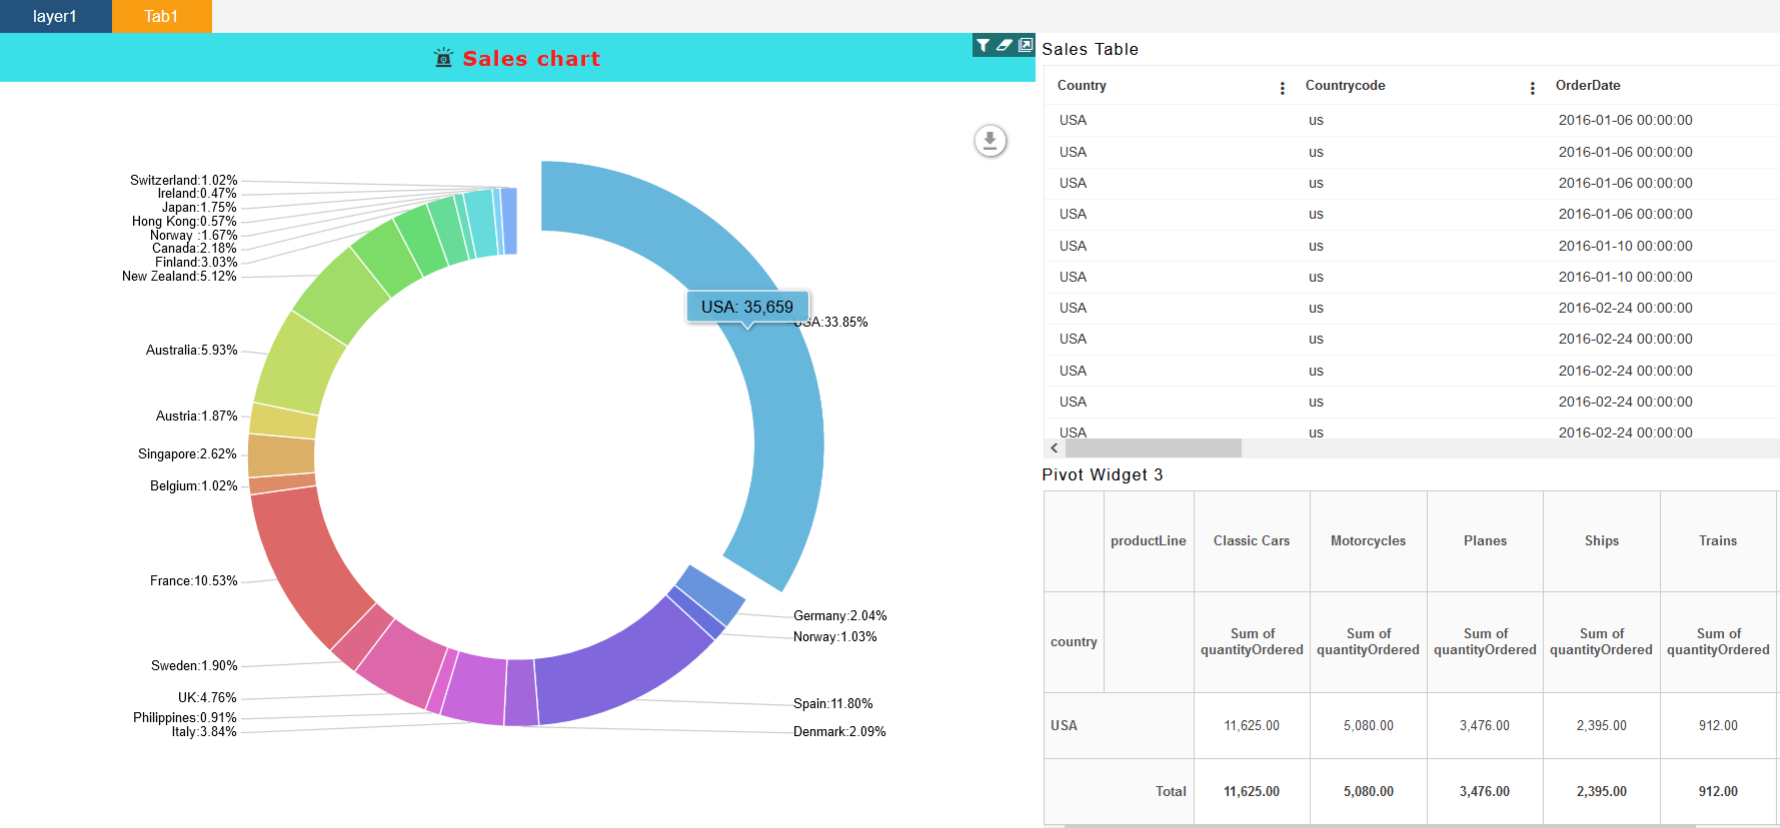Open the Countrycode column options menu
Image resolution: width=1780 pixels, height=828 pixels.
click(x=1532, y=88)
